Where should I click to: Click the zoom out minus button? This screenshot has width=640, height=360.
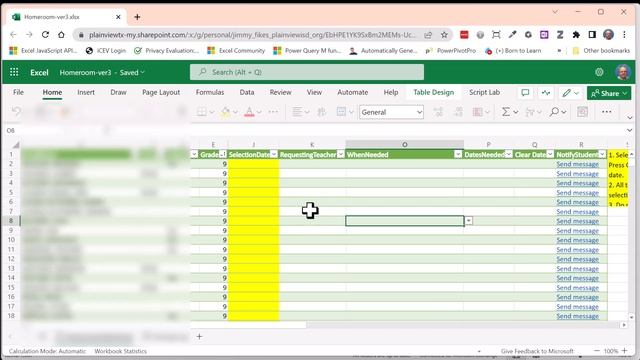pyautogui.click(x=597, y=351)
